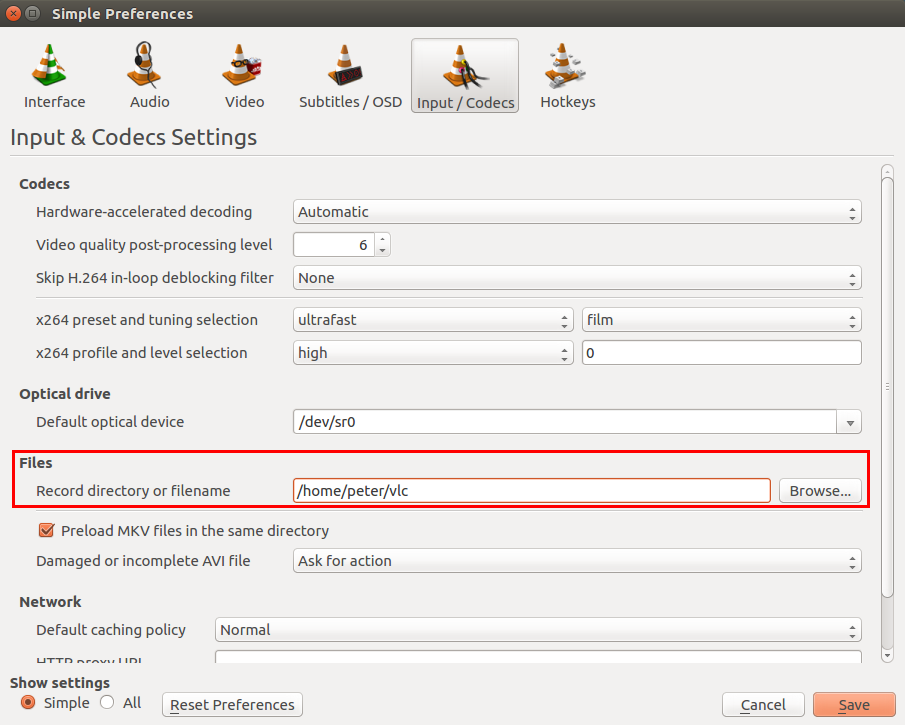
Task: Focus the Record directory or filename field
Action: tap(532, 491)
